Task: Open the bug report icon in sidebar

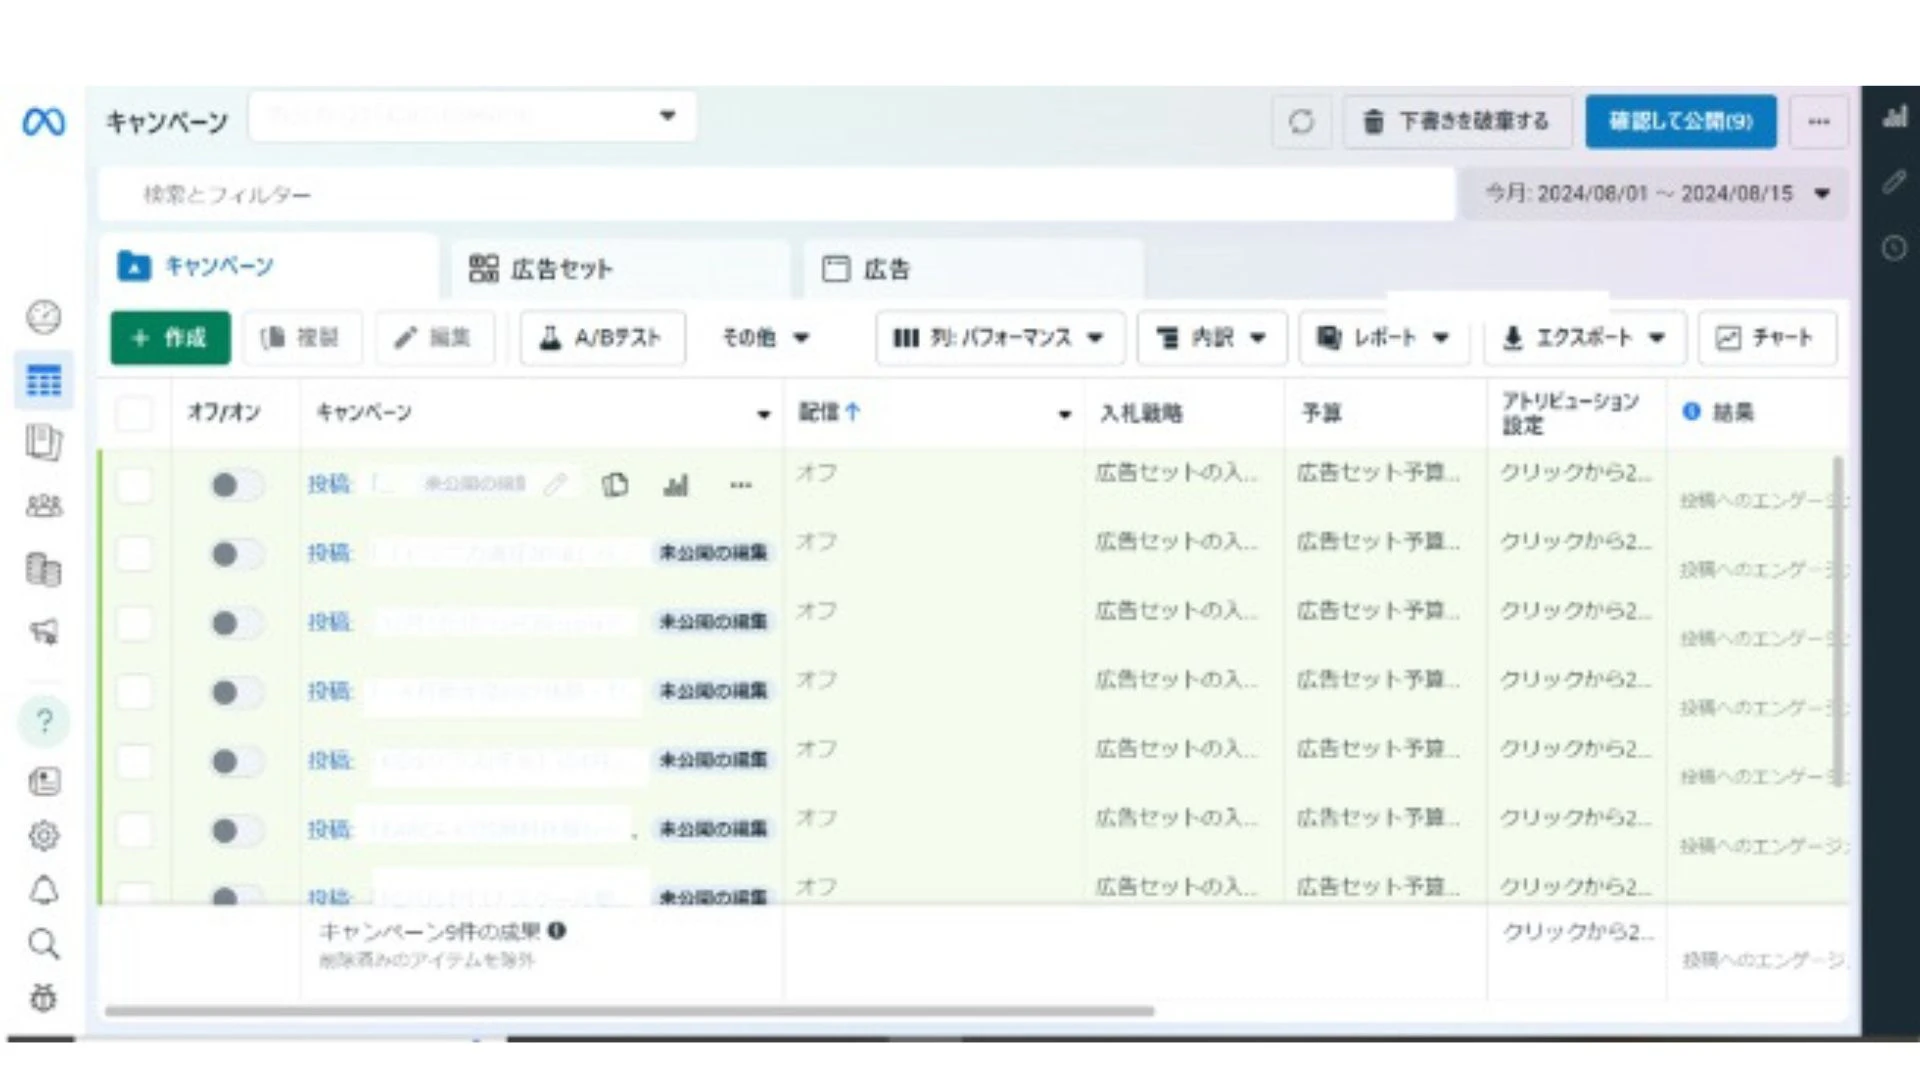Action: (x=44, y=997)
